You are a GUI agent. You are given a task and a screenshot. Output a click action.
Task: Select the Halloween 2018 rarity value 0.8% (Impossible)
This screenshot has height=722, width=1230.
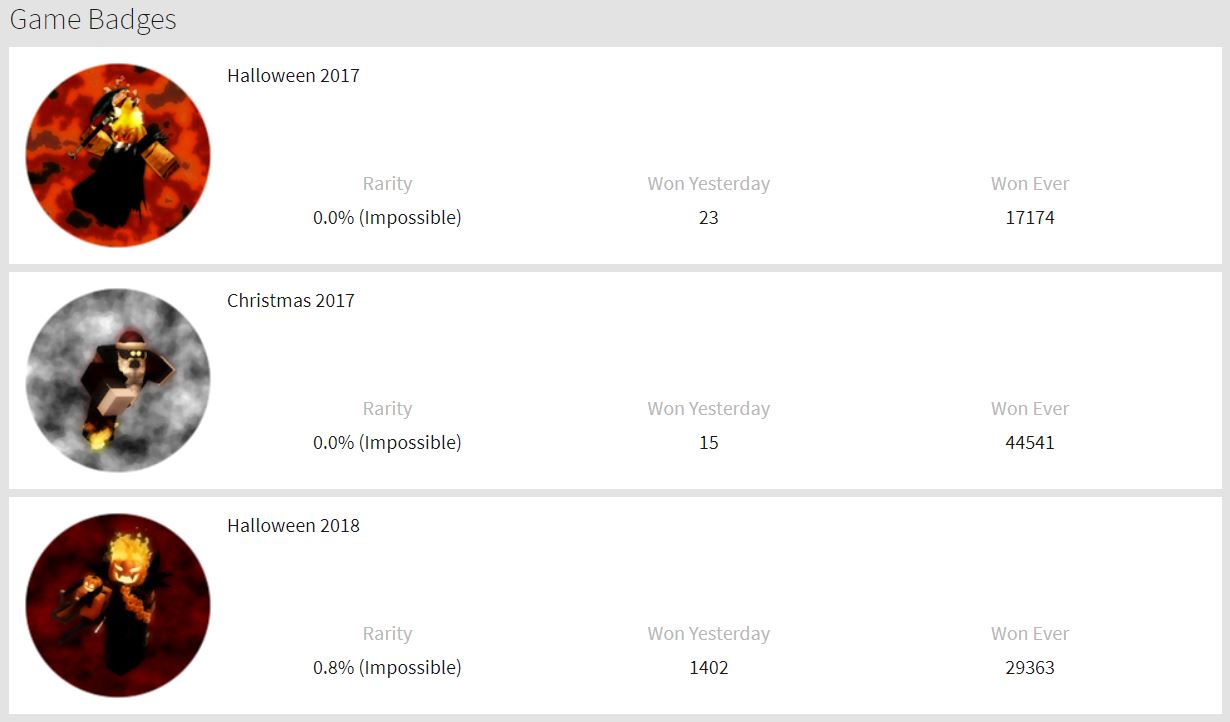coord(387,667)
